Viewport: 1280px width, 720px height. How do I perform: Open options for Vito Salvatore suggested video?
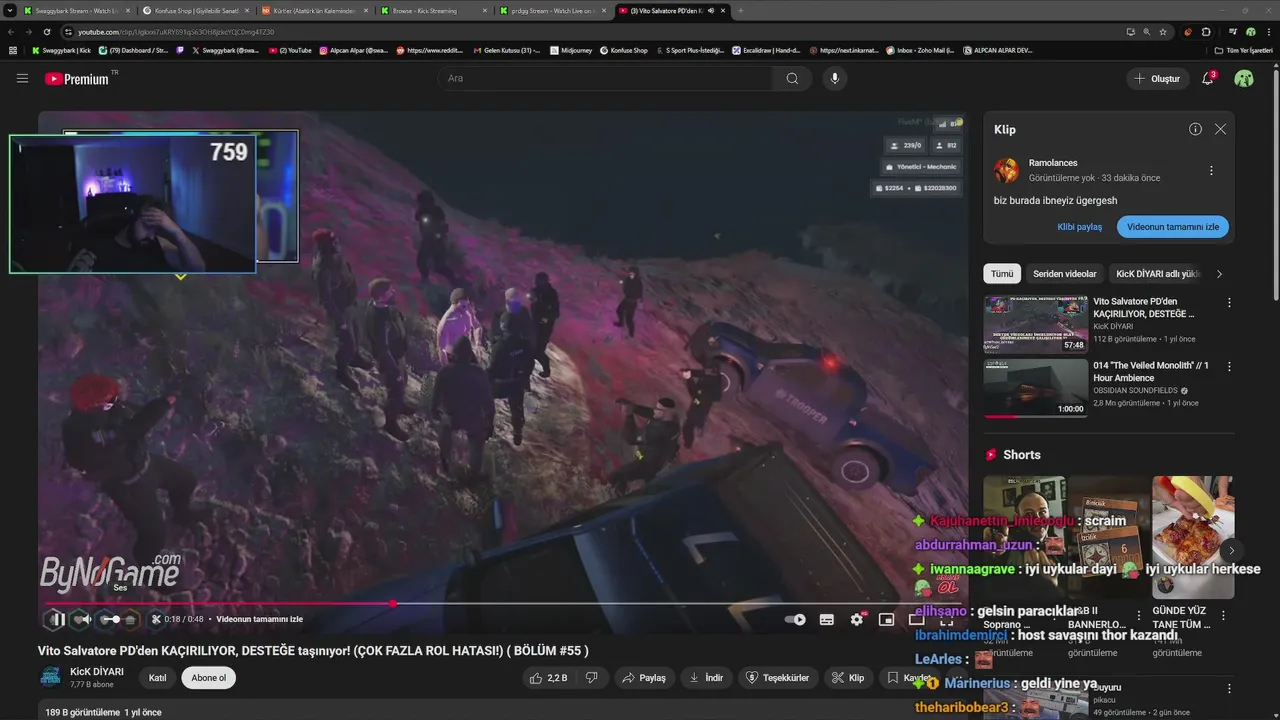point(1229,303)
